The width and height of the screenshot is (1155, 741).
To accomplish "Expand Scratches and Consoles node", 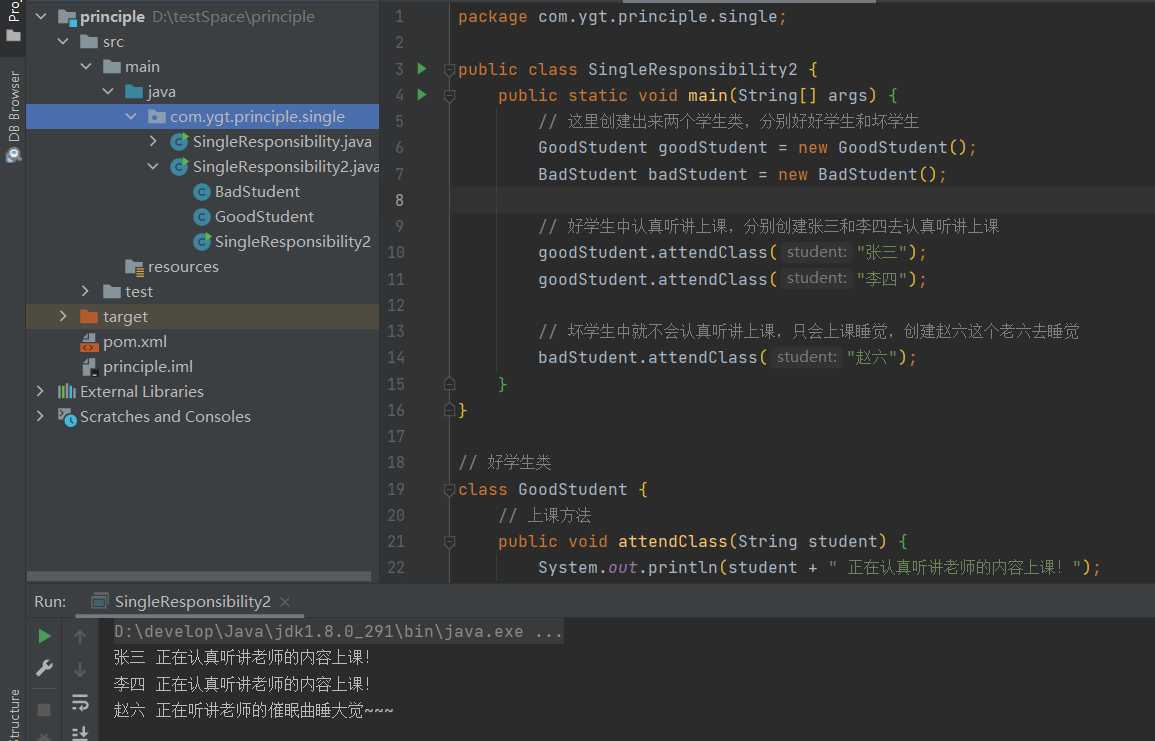I will click(41, 416).
